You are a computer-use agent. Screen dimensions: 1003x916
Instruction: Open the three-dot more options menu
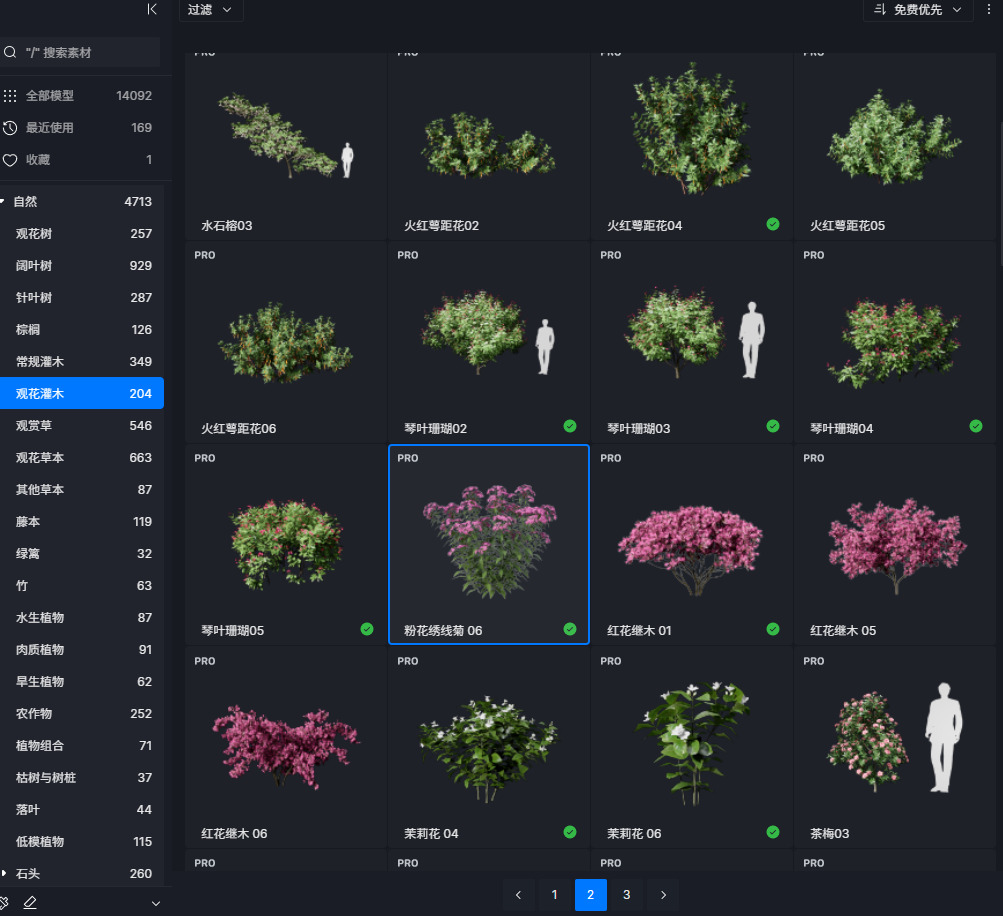point(989,9)
